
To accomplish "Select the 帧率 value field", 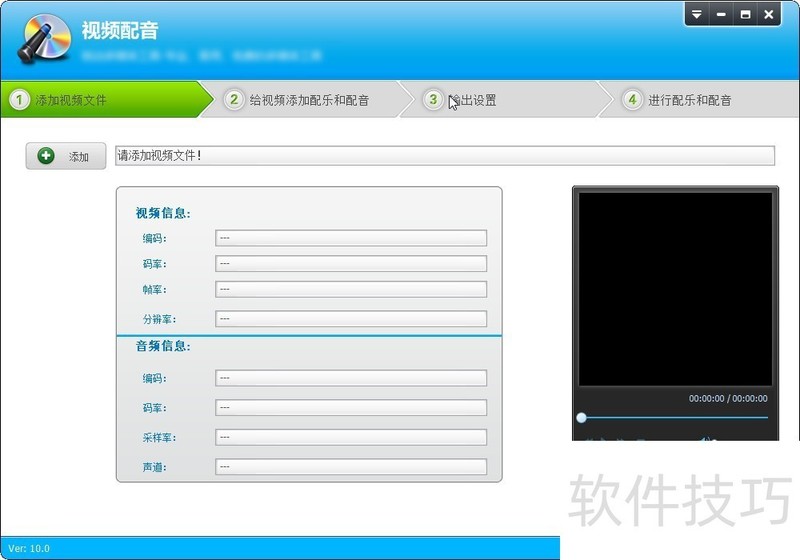I will tap(350, 289).
